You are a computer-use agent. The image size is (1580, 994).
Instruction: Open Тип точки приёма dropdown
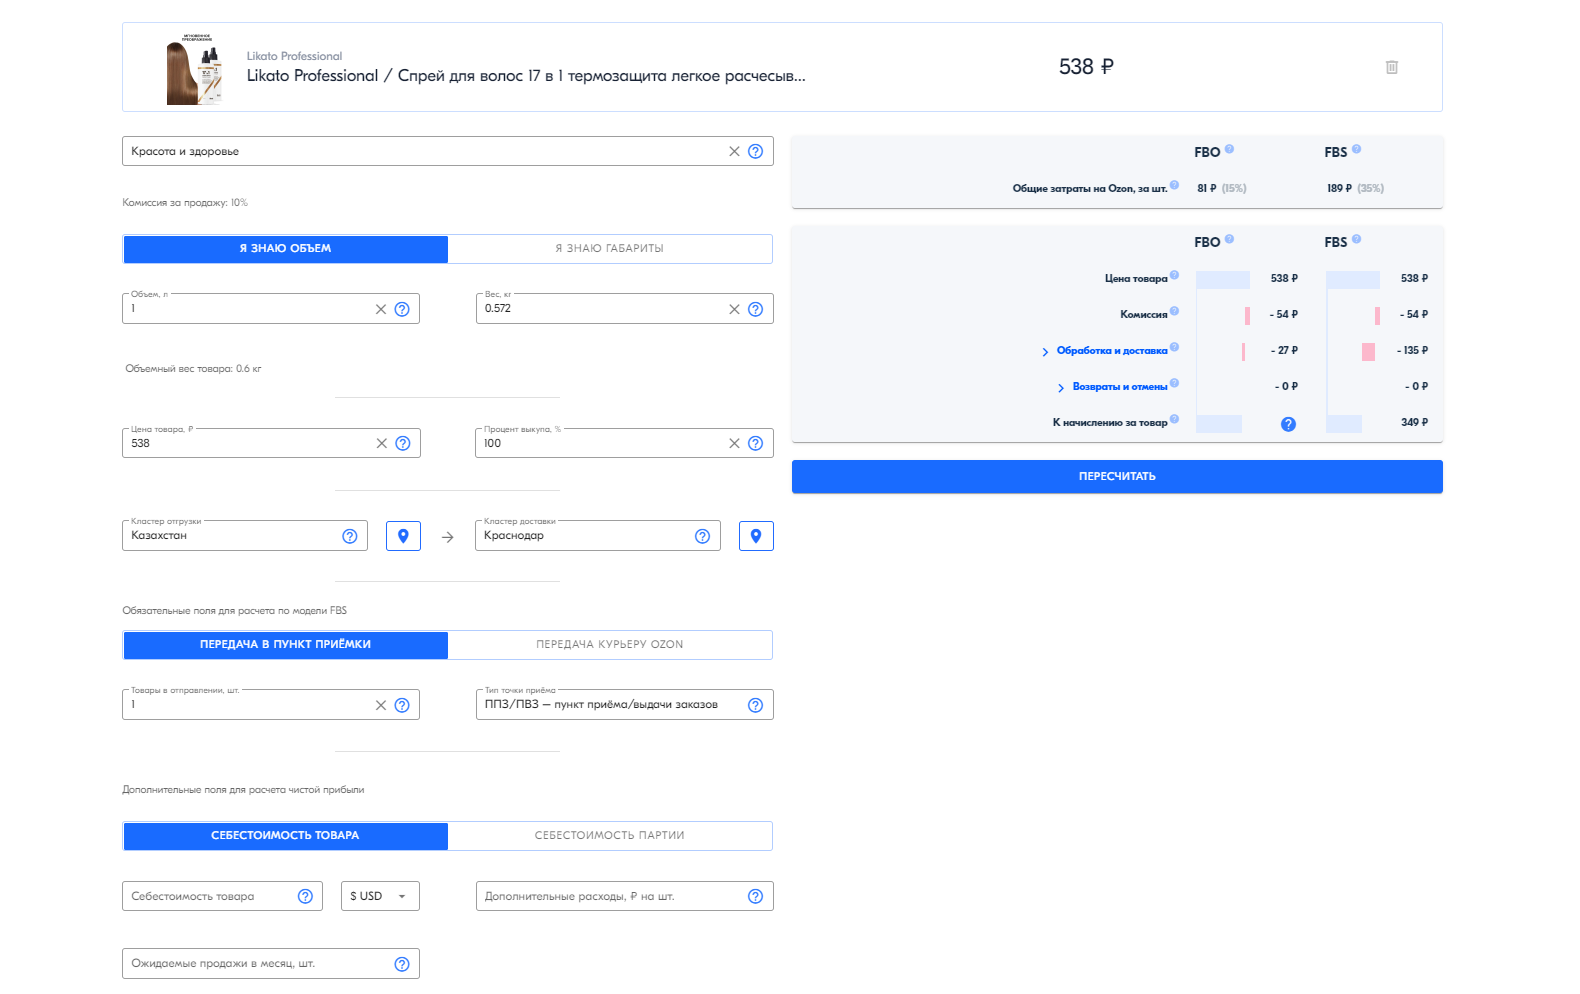point(610,705)
